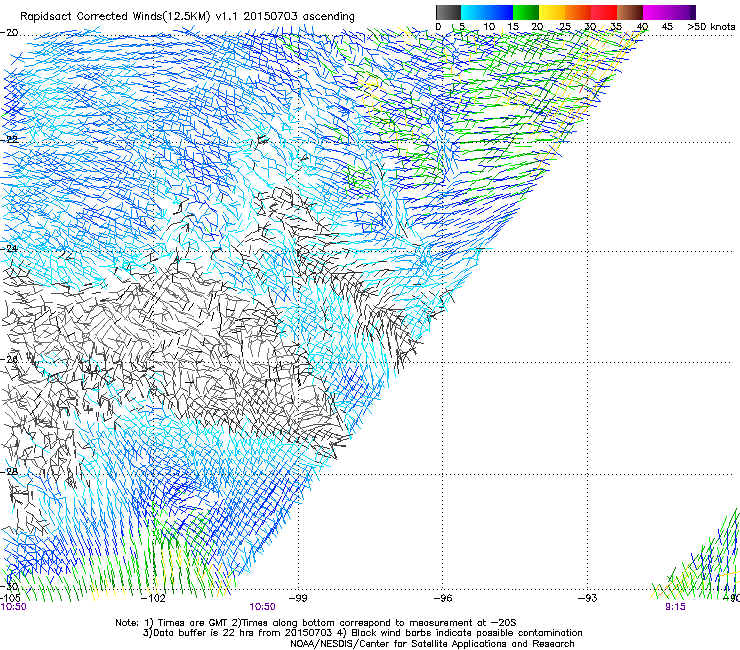740x650 pixels.
Task: Click the latitude label '-30'
Action: click(x=10, y=586)
